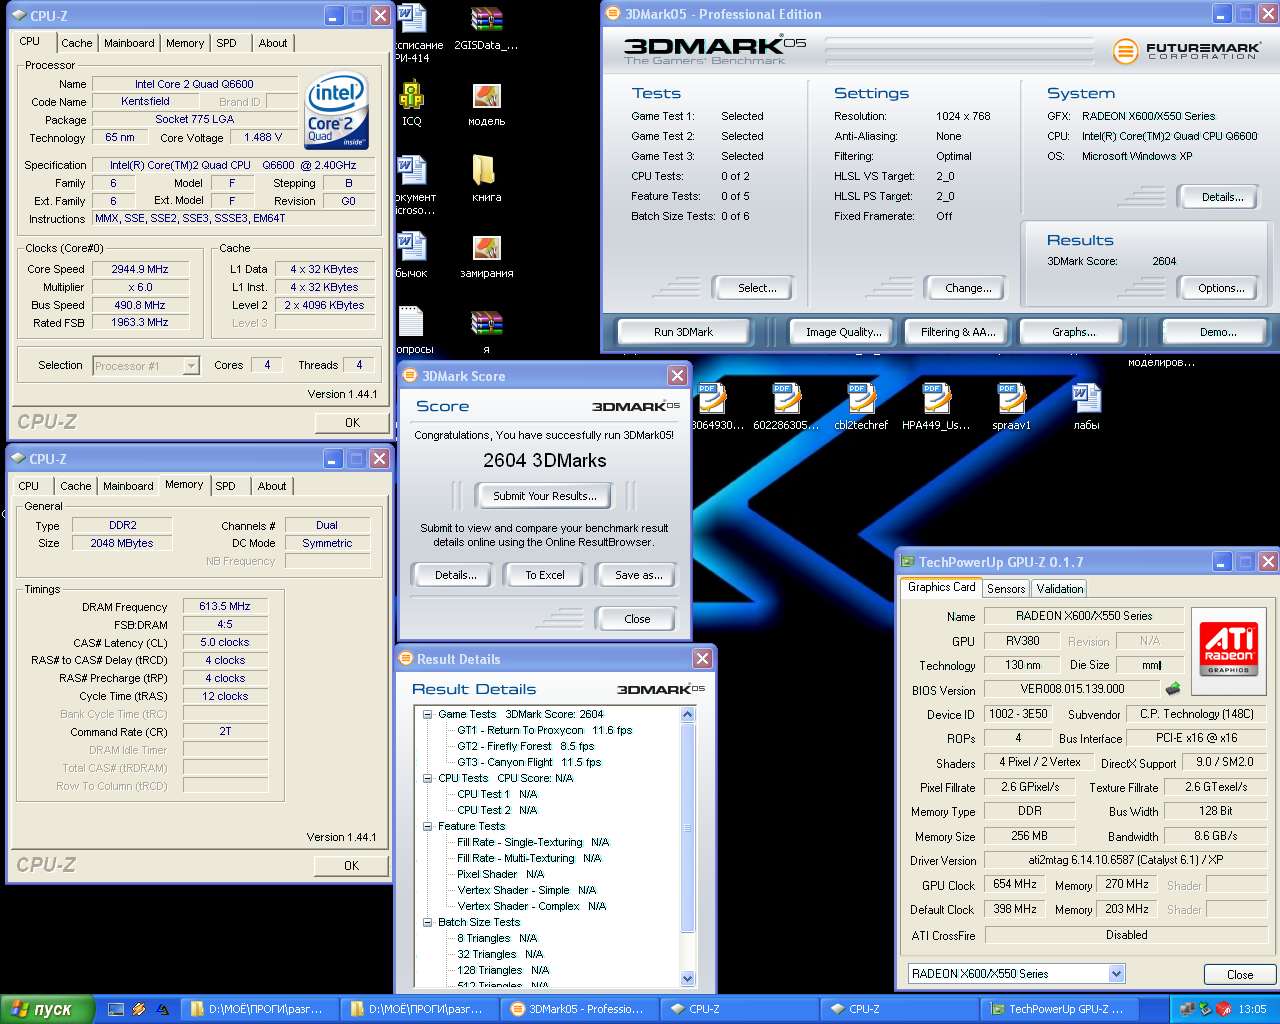Viewport: 1280px width, 1024px height.
Task: Click the Intel Core 2 Quad logo
Action: click(337, 110)
